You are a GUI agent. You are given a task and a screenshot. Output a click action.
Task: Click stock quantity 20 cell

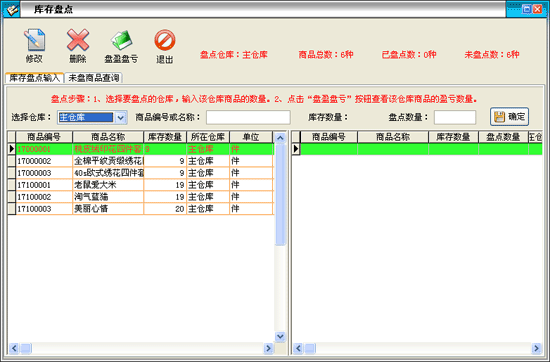tap(165, 209)
